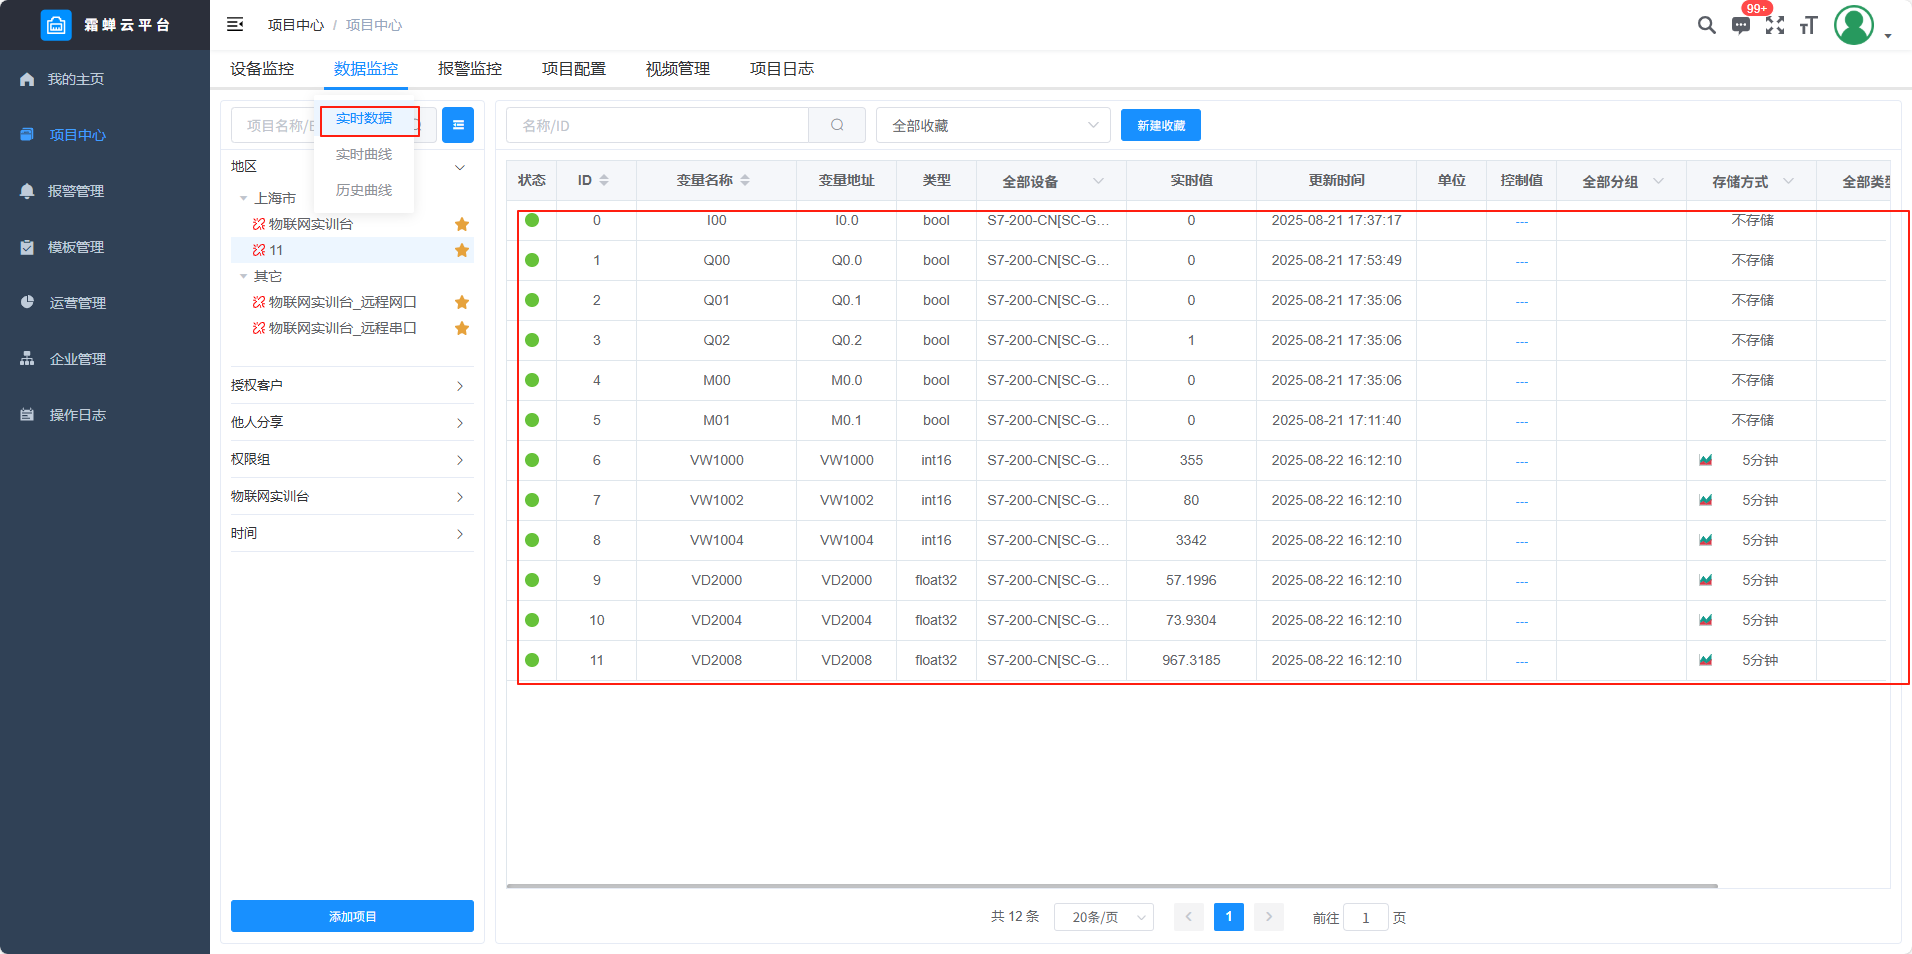Image resolution: width=1912 pixels, height=954 pixels.
Task: Switch to 报警监控 tab
Action: pos(470,69)
